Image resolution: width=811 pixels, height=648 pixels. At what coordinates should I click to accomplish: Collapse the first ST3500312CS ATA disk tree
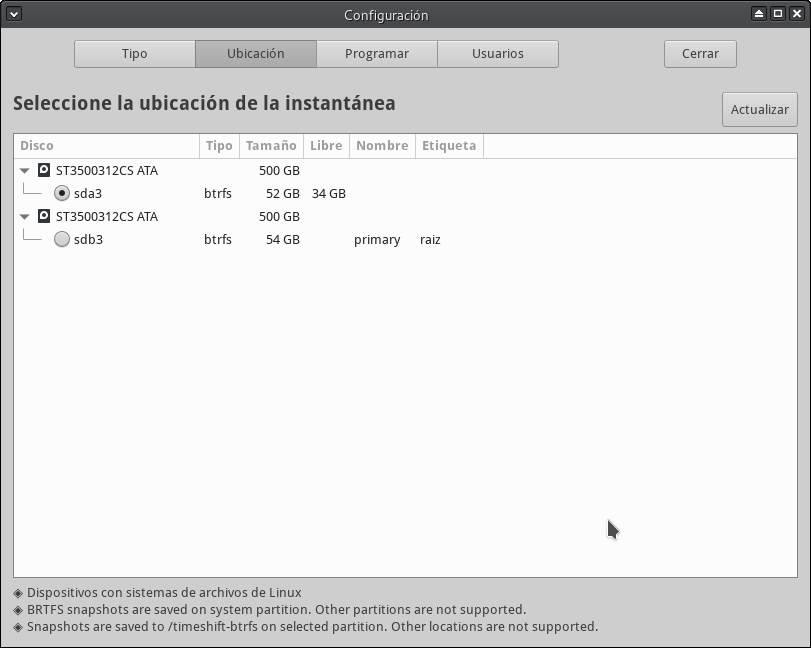(x=25, y=171)
